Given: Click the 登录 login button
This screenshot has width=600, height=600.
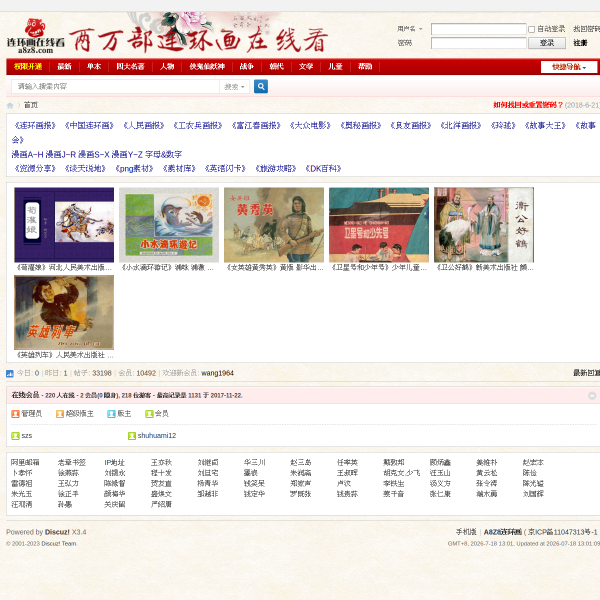Looking at the screenshot, I should [x=547, y=43].
